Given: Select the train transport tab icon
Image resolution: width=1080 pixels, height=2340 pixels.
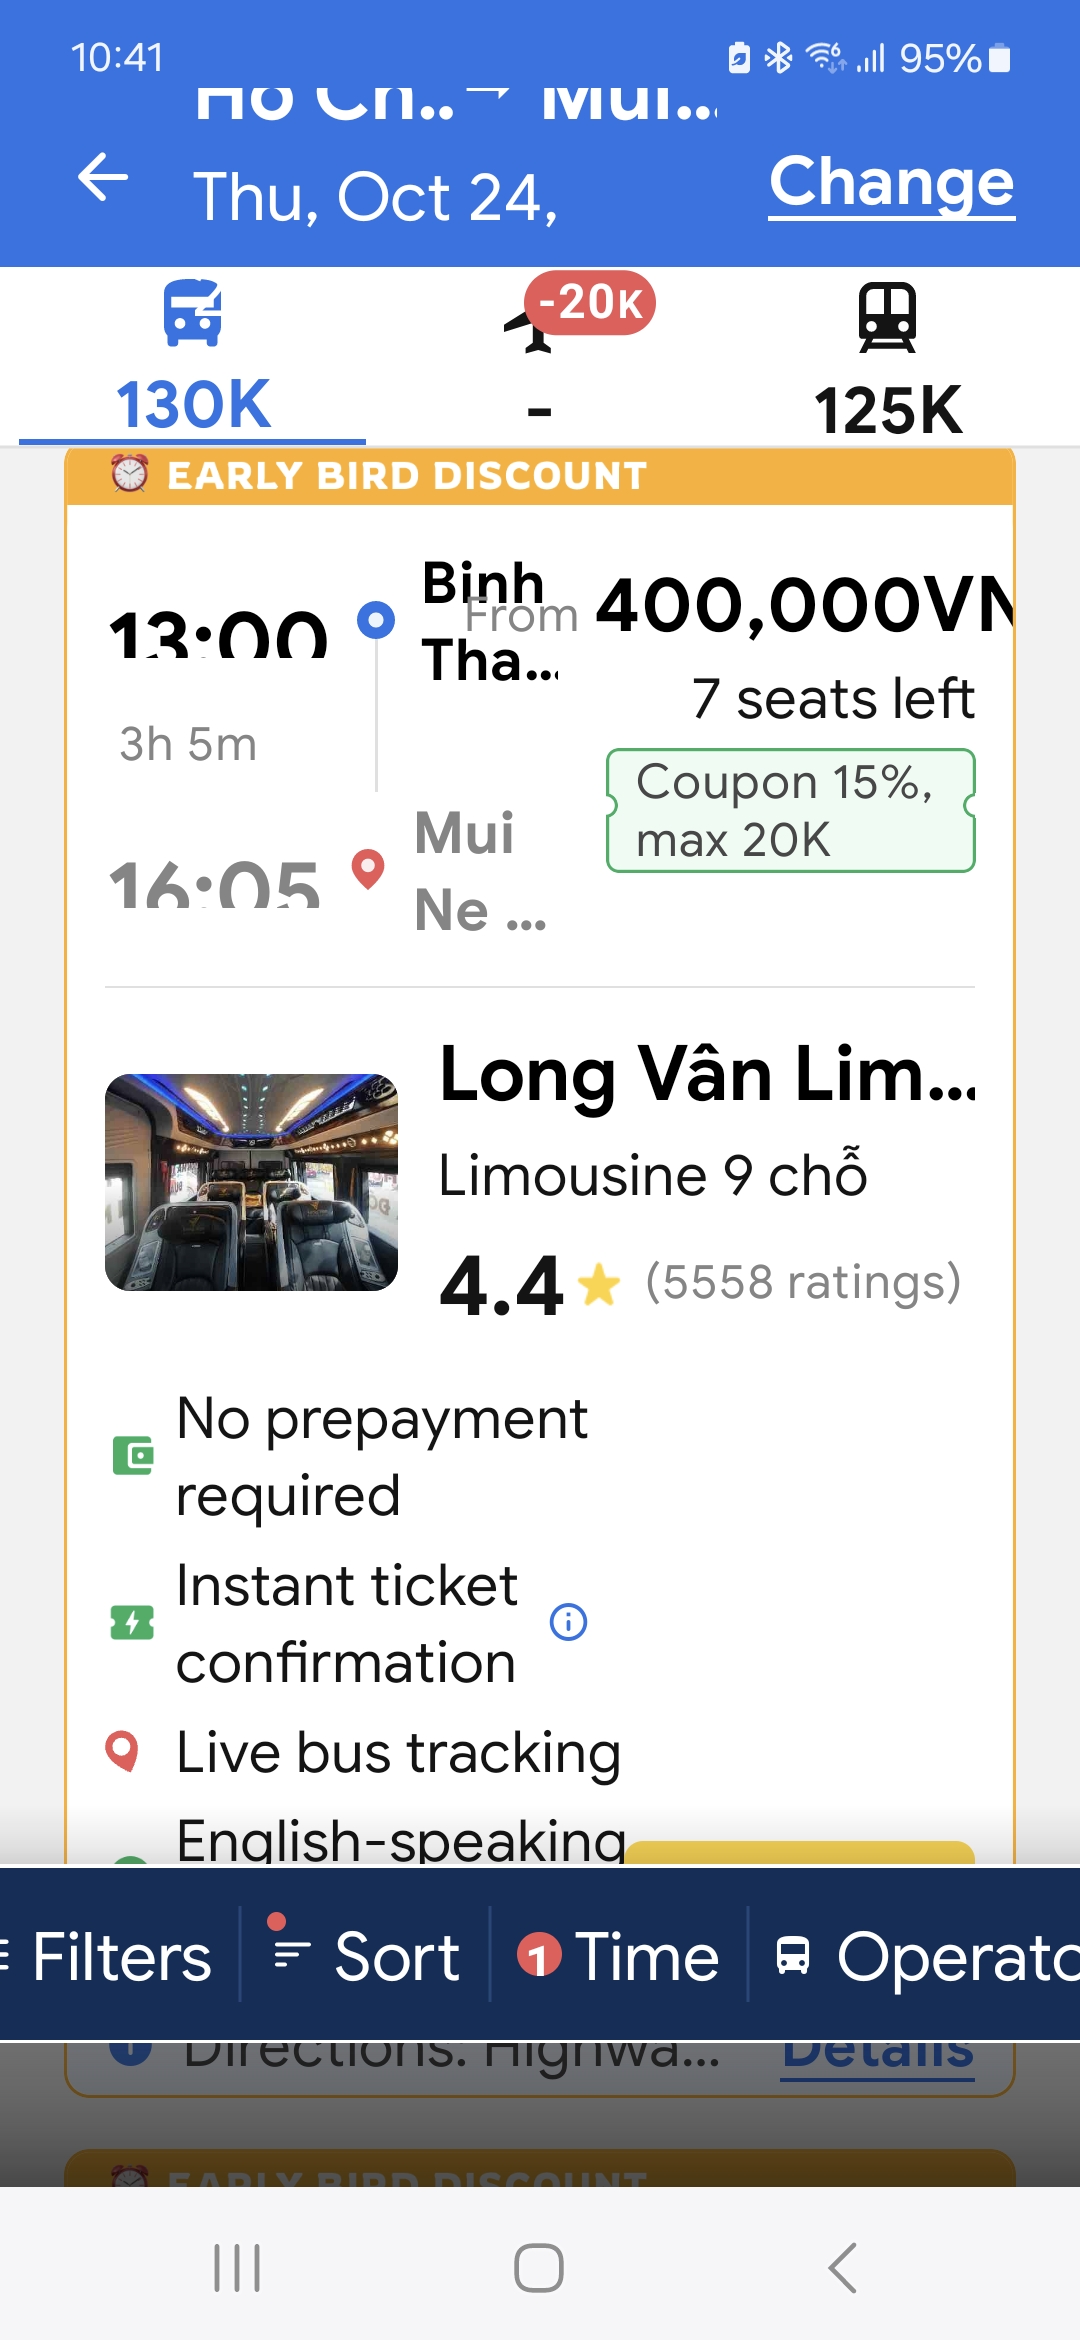Looking at the screenshot, I should click(x=887, y=318).
